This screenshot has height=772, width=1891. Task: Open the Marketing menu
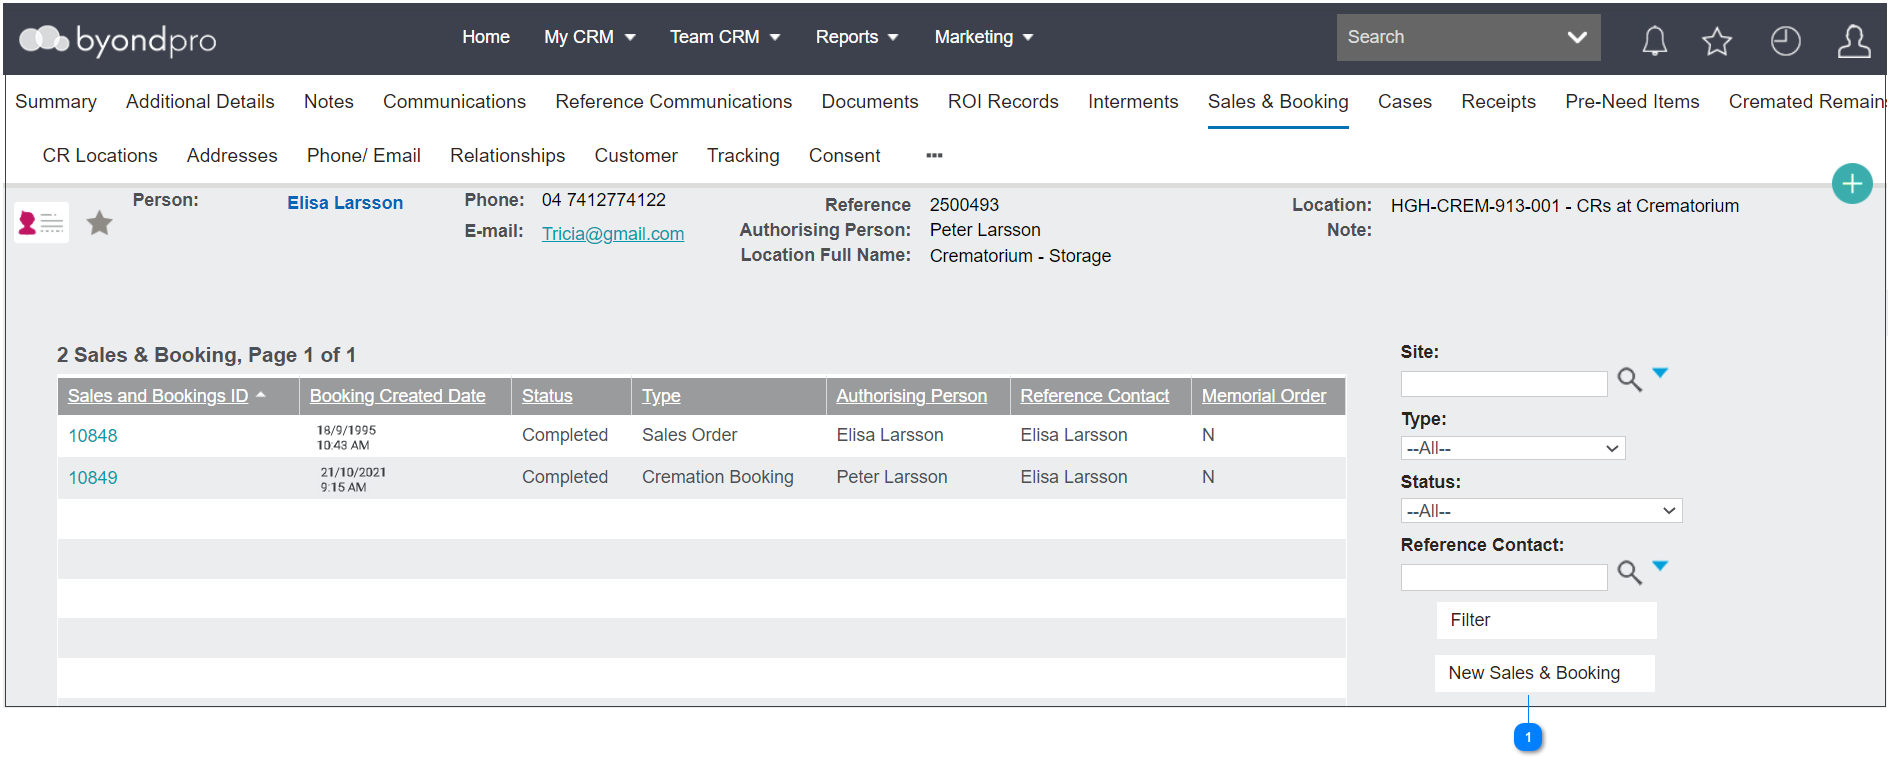[983, 37]
